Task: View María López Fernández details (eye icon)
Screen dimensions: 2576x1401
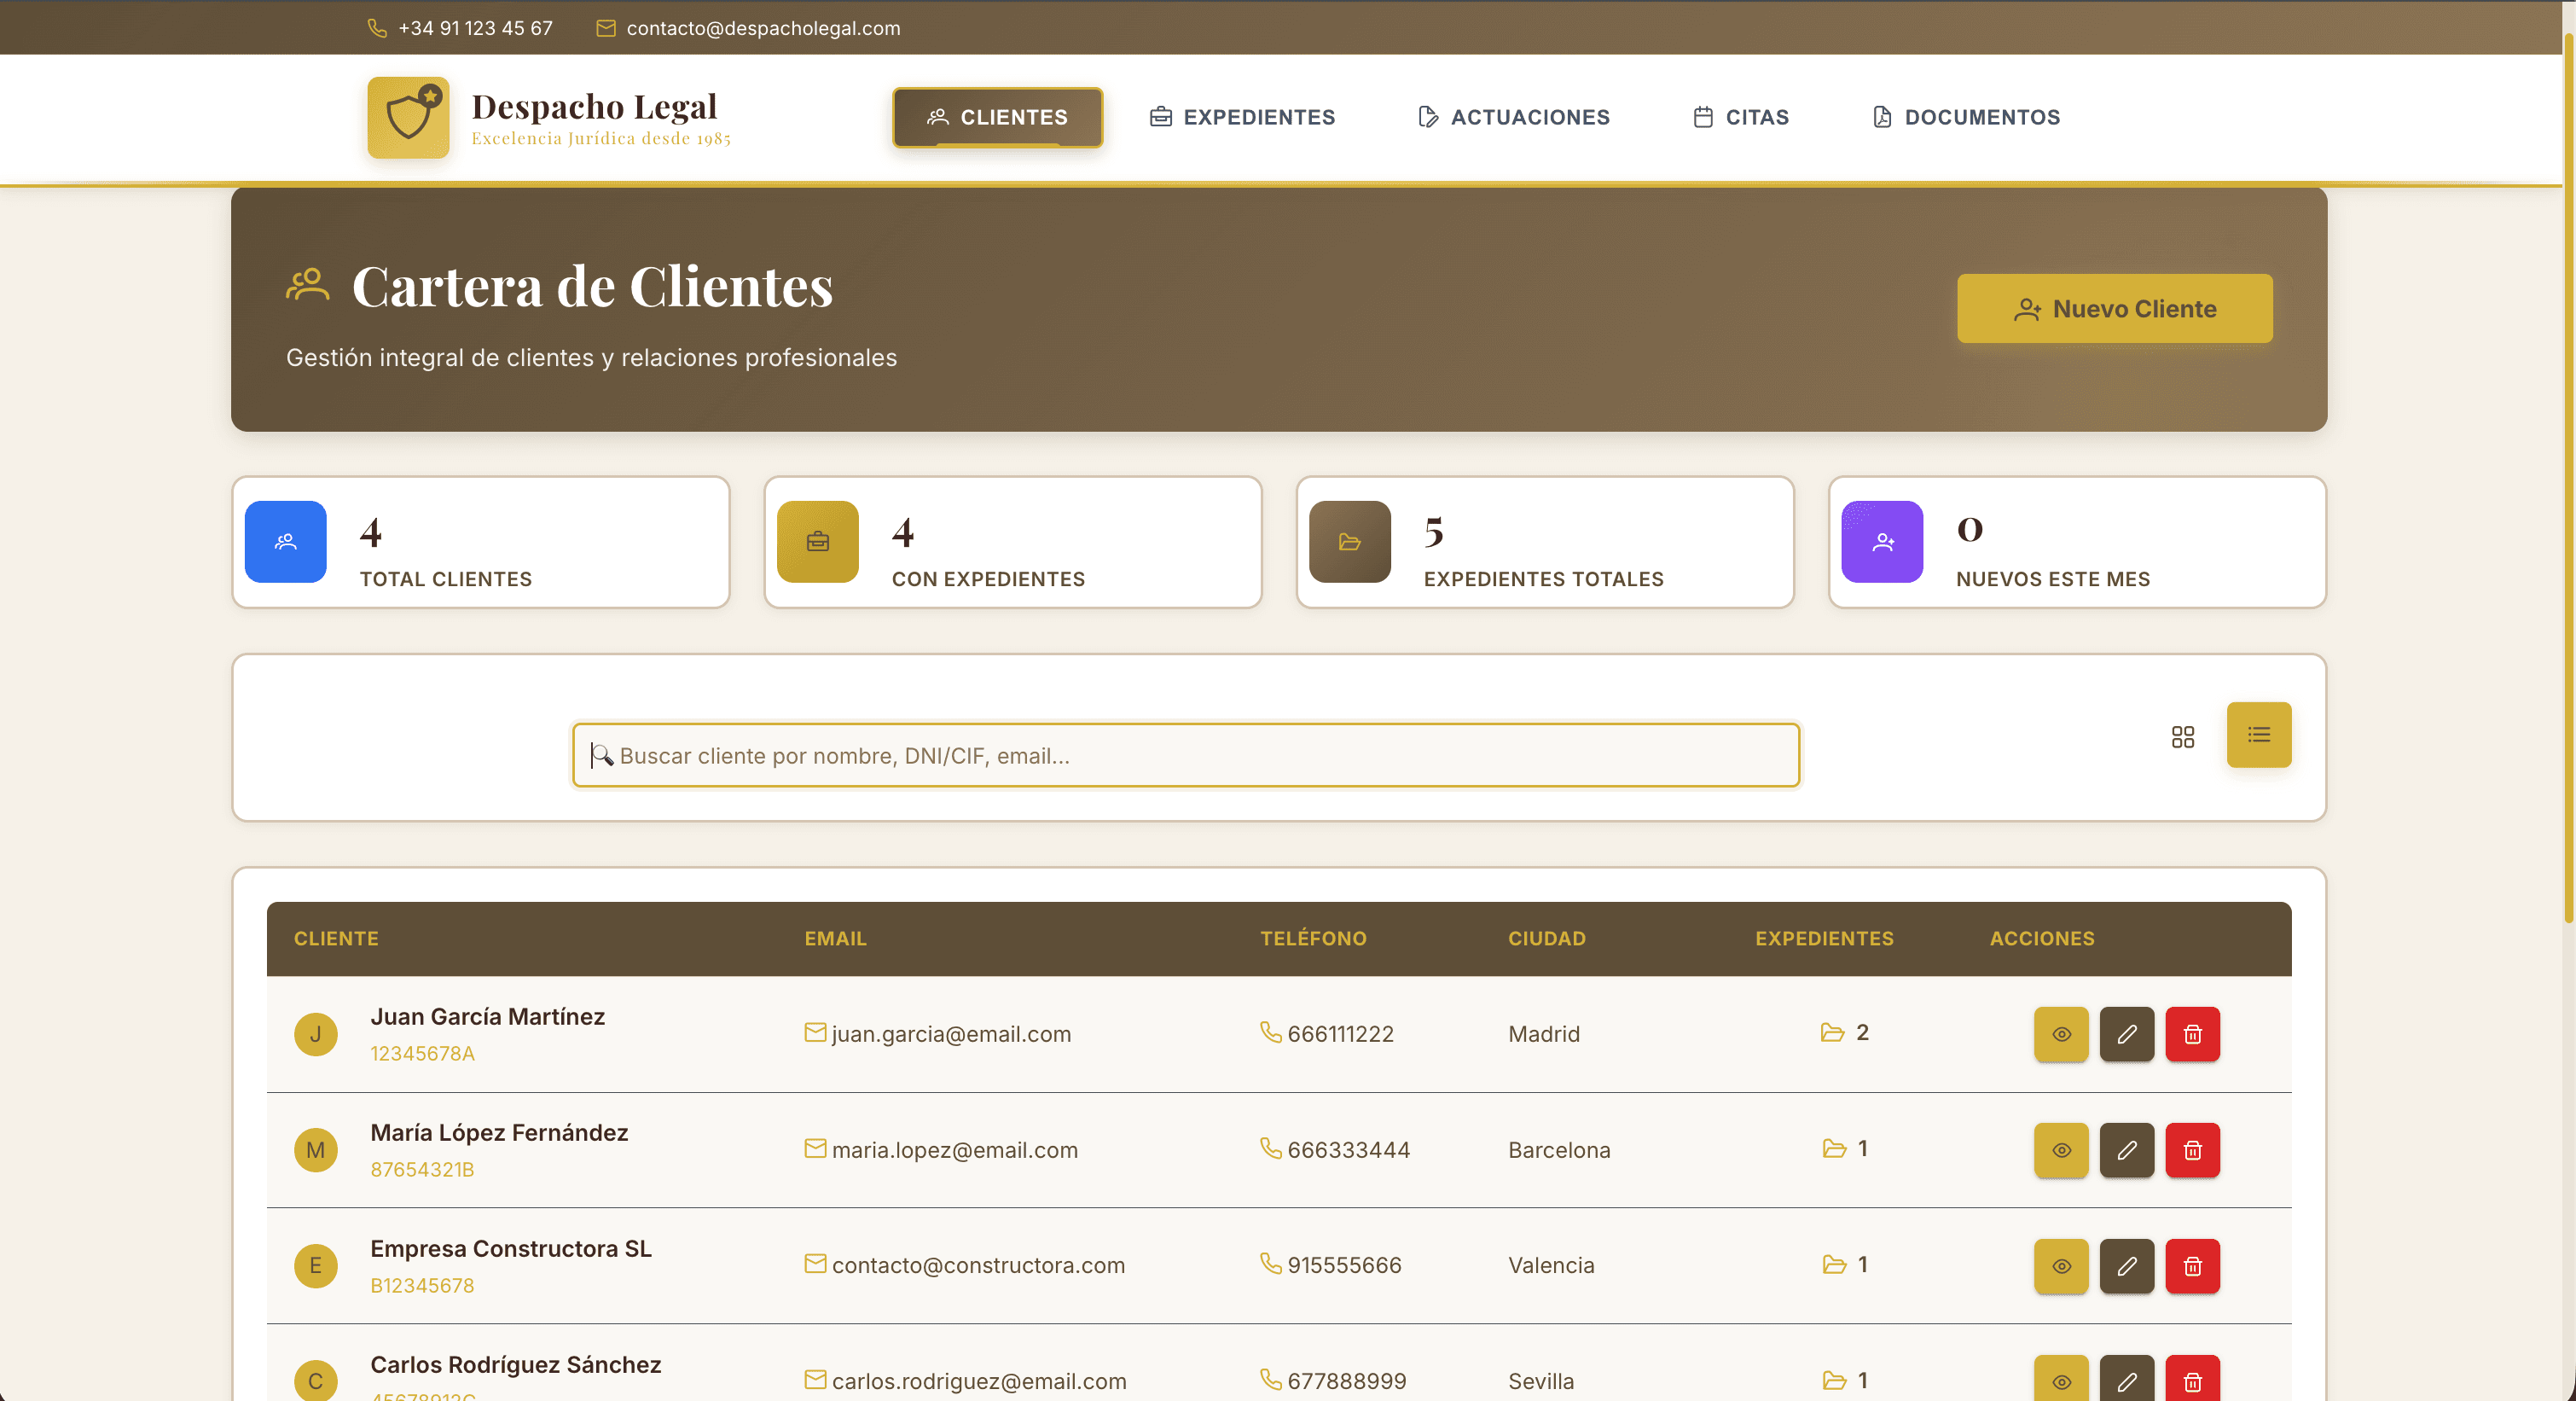Action: [2061, 1150]
